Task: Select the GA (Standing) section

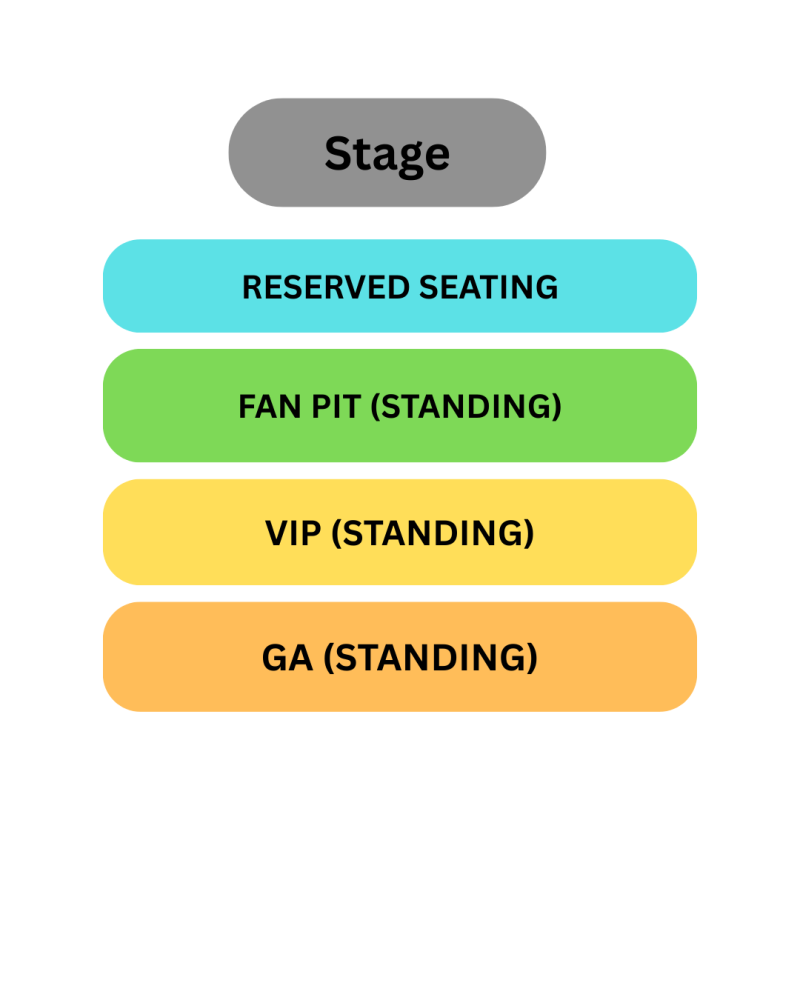Action: tap(400, 657)
